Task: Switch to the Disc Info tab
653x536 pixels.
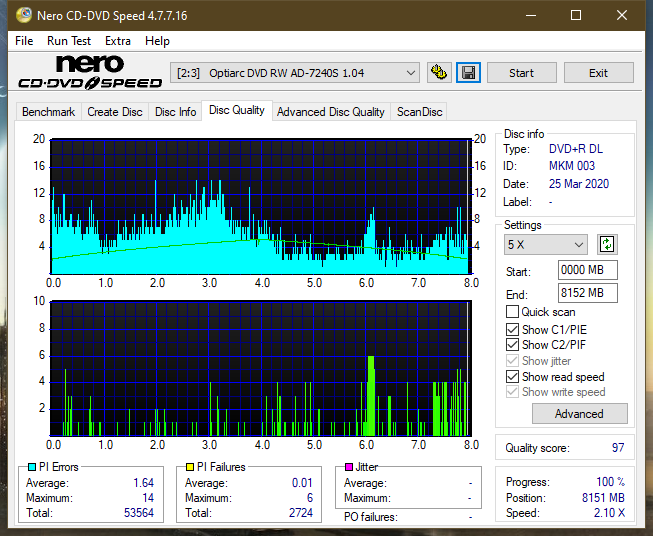Action: (x=175, y=112)
